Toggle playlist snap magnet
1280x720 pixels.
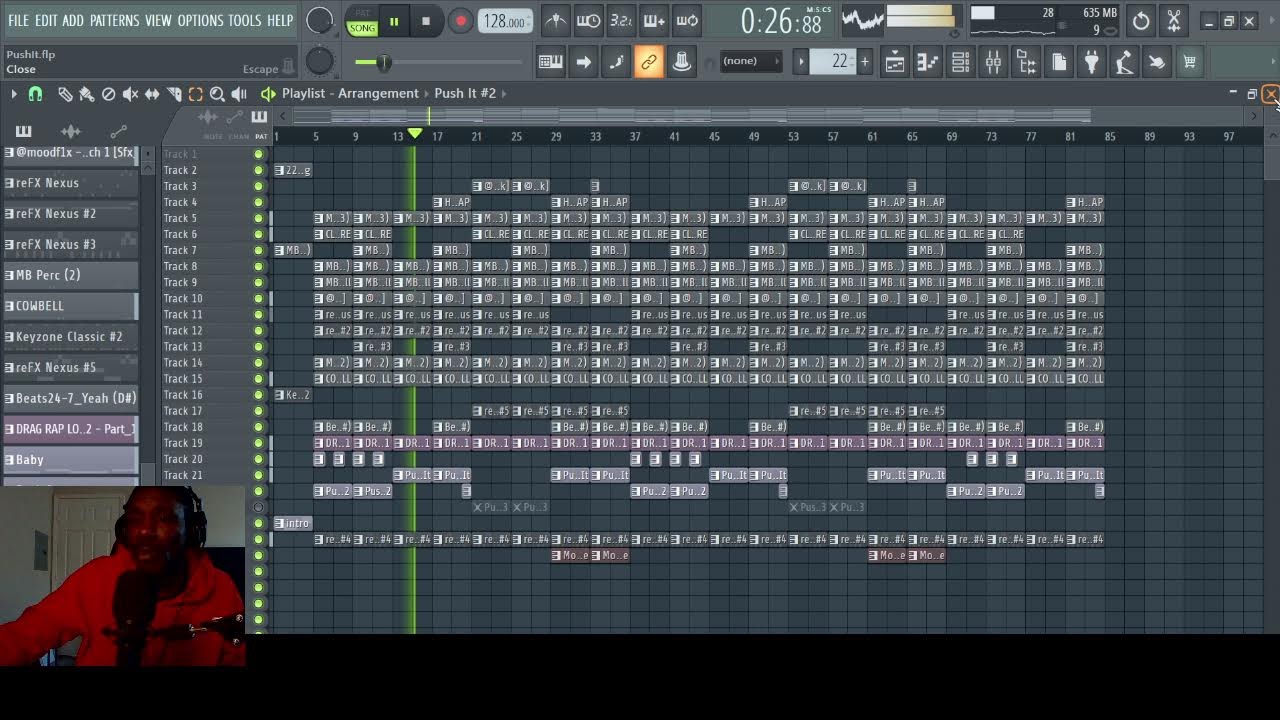35,94
